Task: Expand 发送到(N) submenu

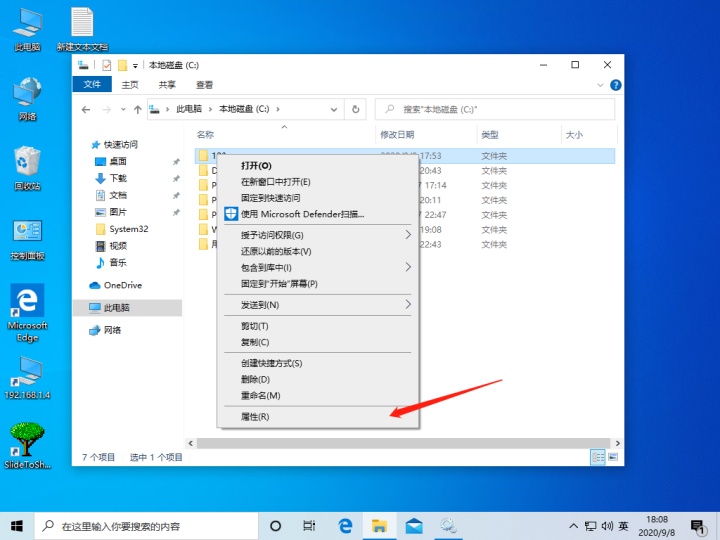Action: pos(318,305)
